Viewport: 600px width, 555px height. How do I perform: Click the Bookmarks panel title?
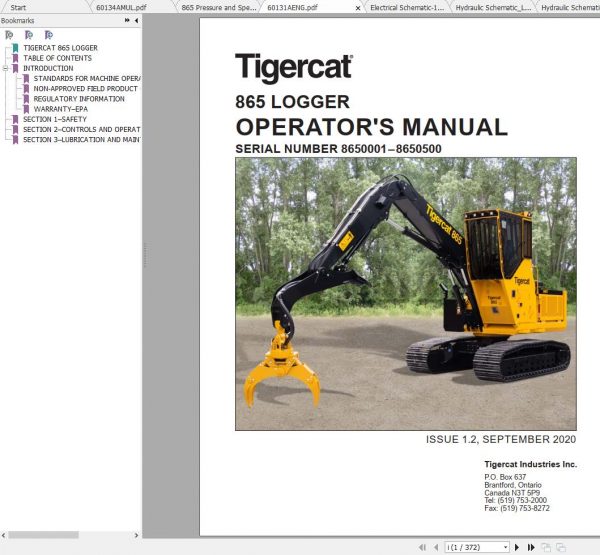(x=18, y=21)
